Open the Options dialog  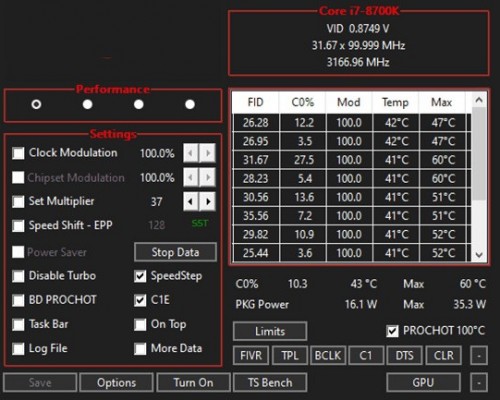point(117,382)
